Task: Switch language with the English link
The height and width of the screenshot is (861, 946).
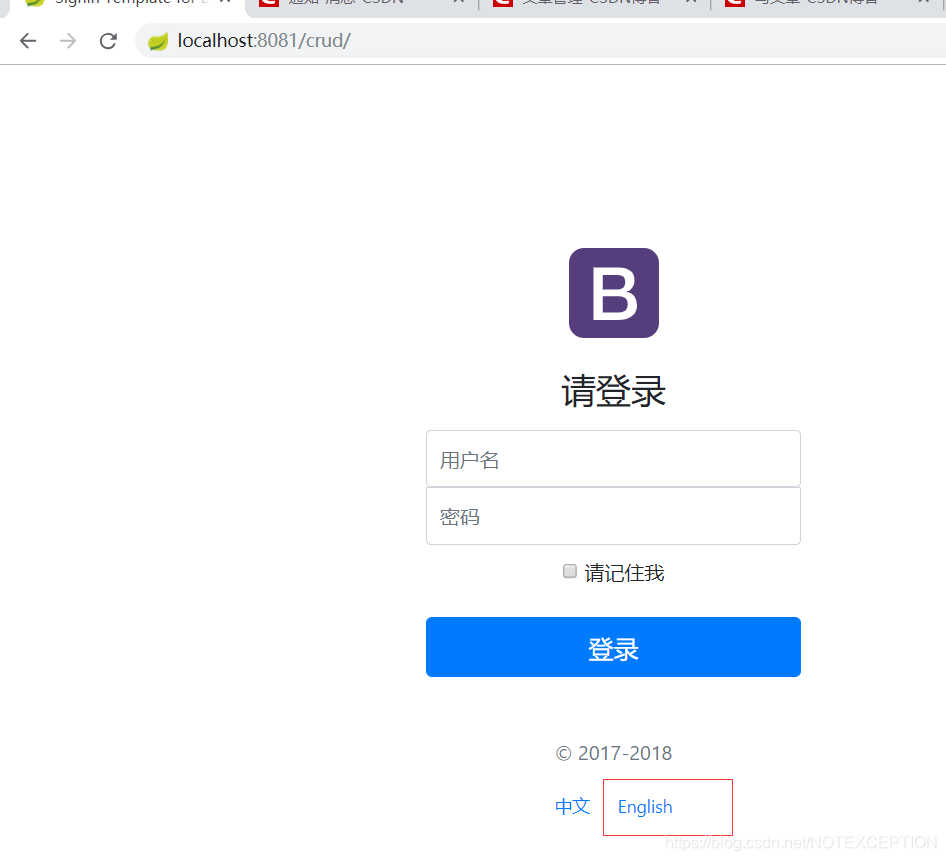Action: pos(645,807)
